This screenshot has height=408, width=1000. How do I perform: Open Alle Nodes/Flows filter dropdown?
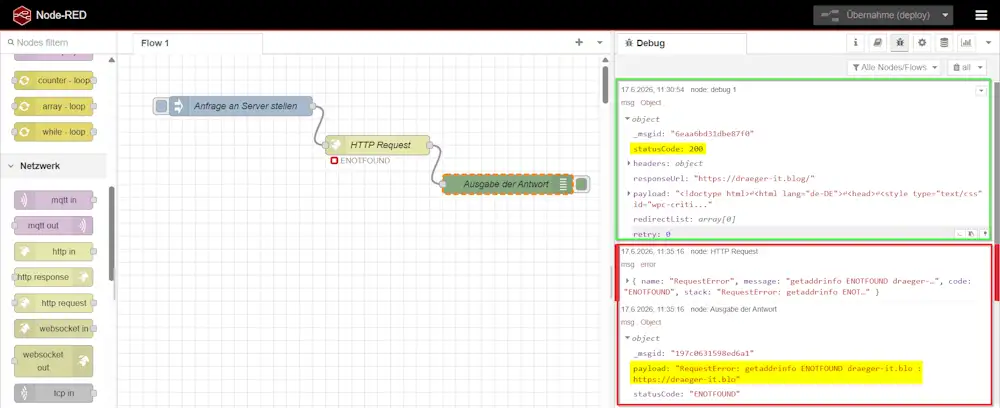click(895, 67)
